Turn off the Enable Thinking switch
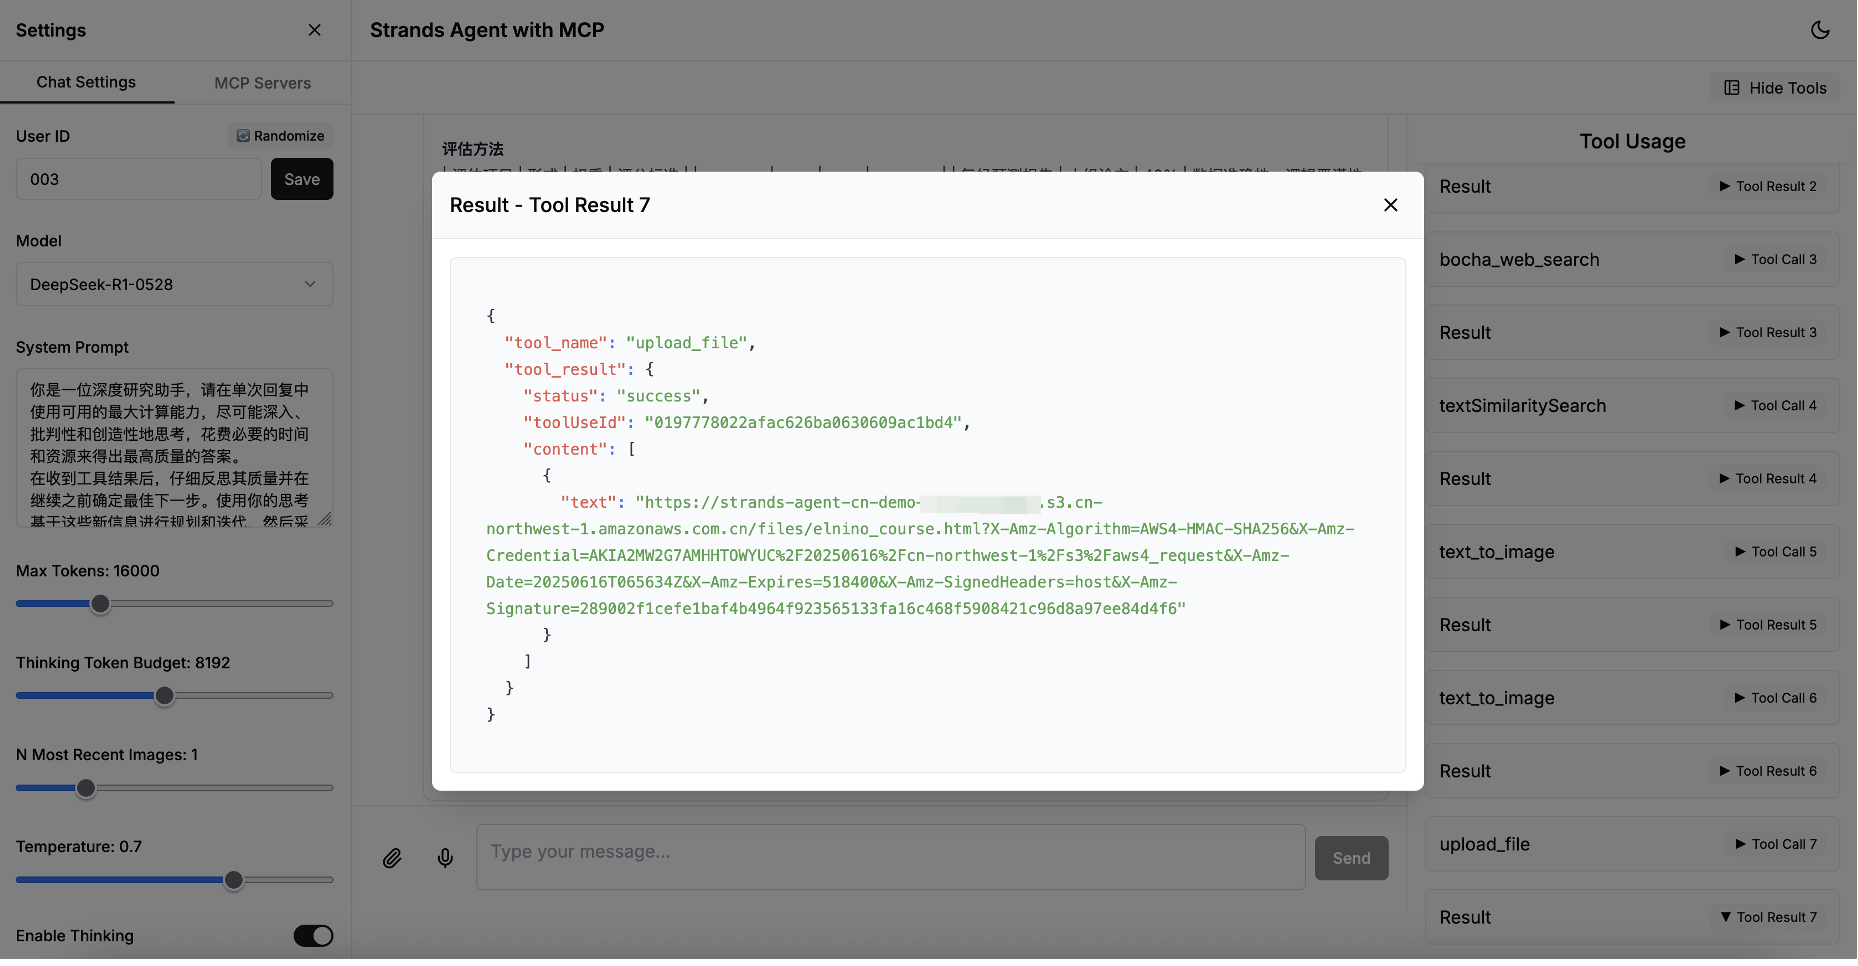The width and height of the screenshot is (1858, 966). (313, 935)
